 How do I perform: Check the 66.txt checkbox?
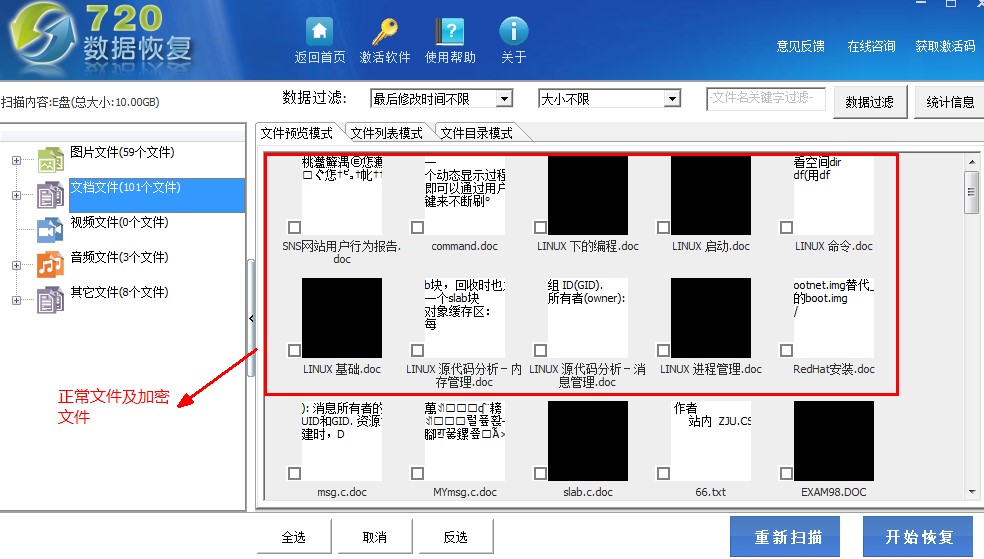click(x=663, y=473)
